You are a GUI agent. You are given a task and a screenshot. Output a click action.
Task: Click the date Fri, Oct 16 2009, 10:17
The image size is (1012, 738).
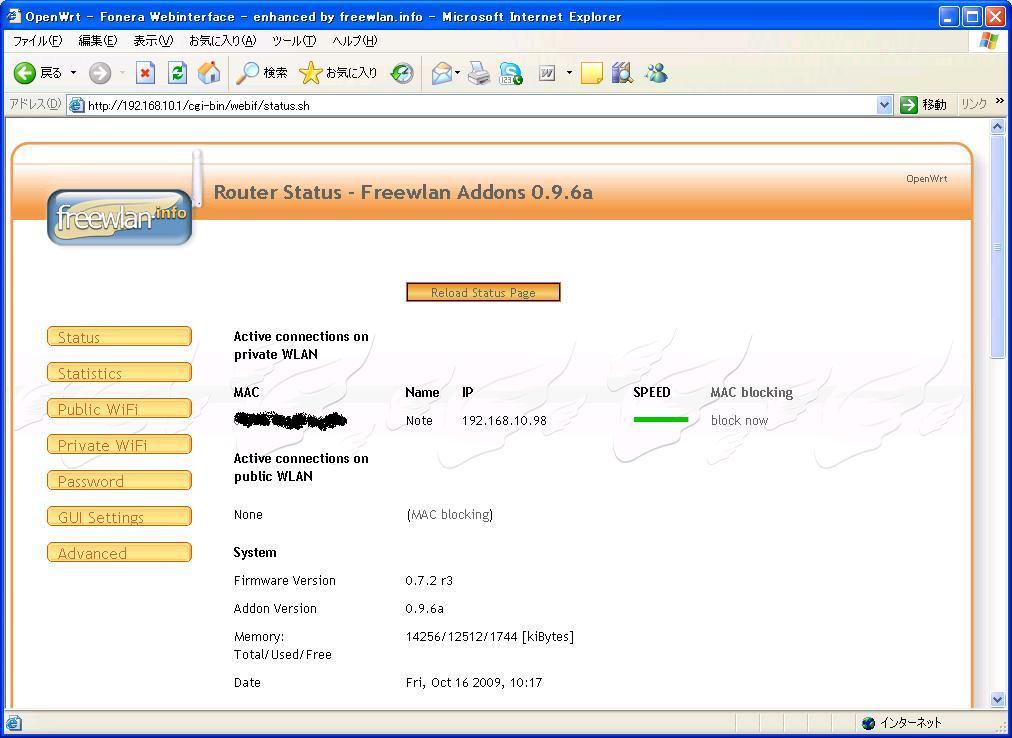[x=474, y=682]
